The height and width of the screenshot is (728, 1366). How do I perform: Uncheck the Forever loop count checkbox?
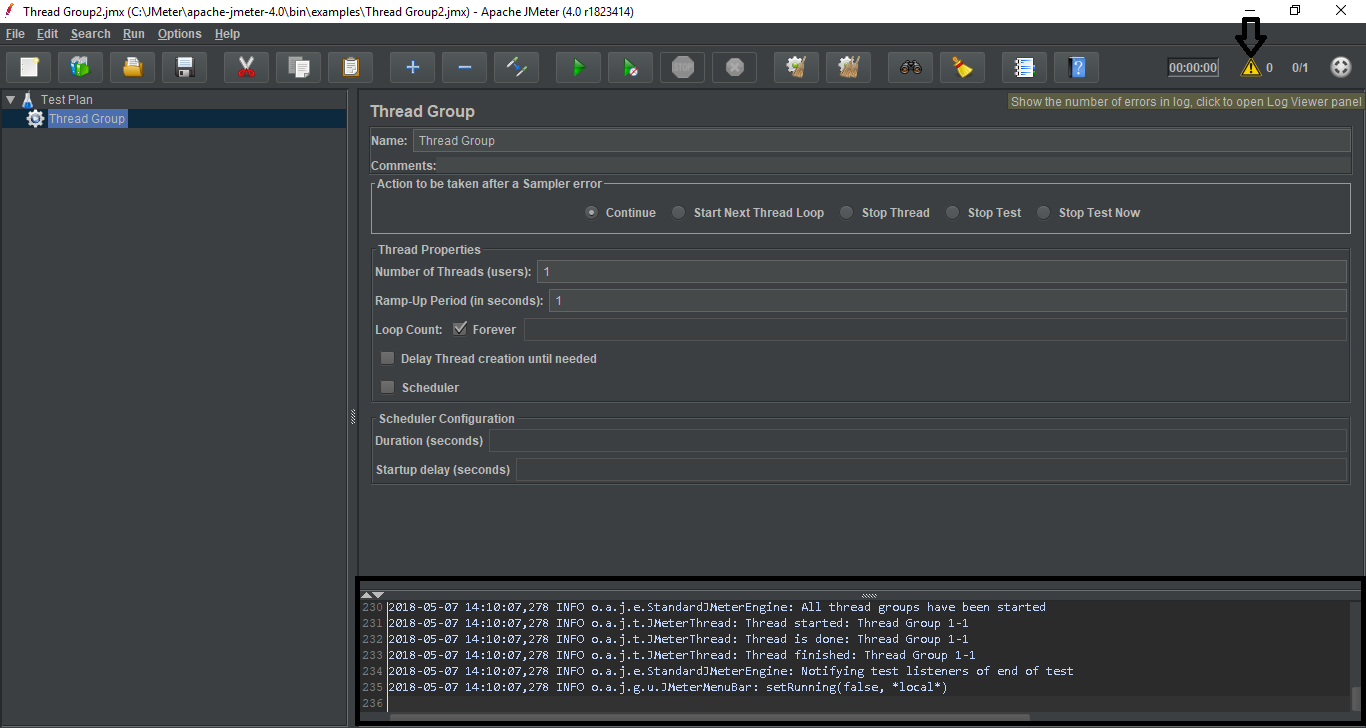(460, 329)
